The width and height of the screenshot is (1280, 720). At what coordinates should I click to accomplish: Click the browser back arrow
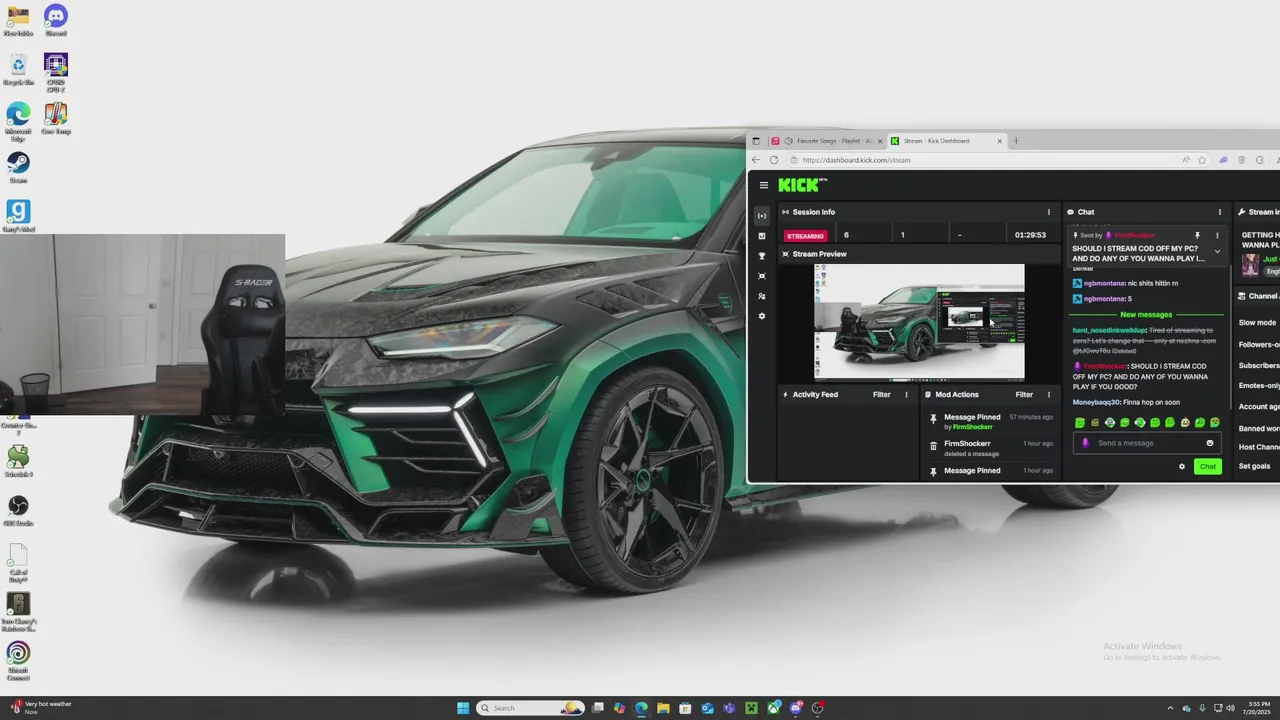pos(756,160)
